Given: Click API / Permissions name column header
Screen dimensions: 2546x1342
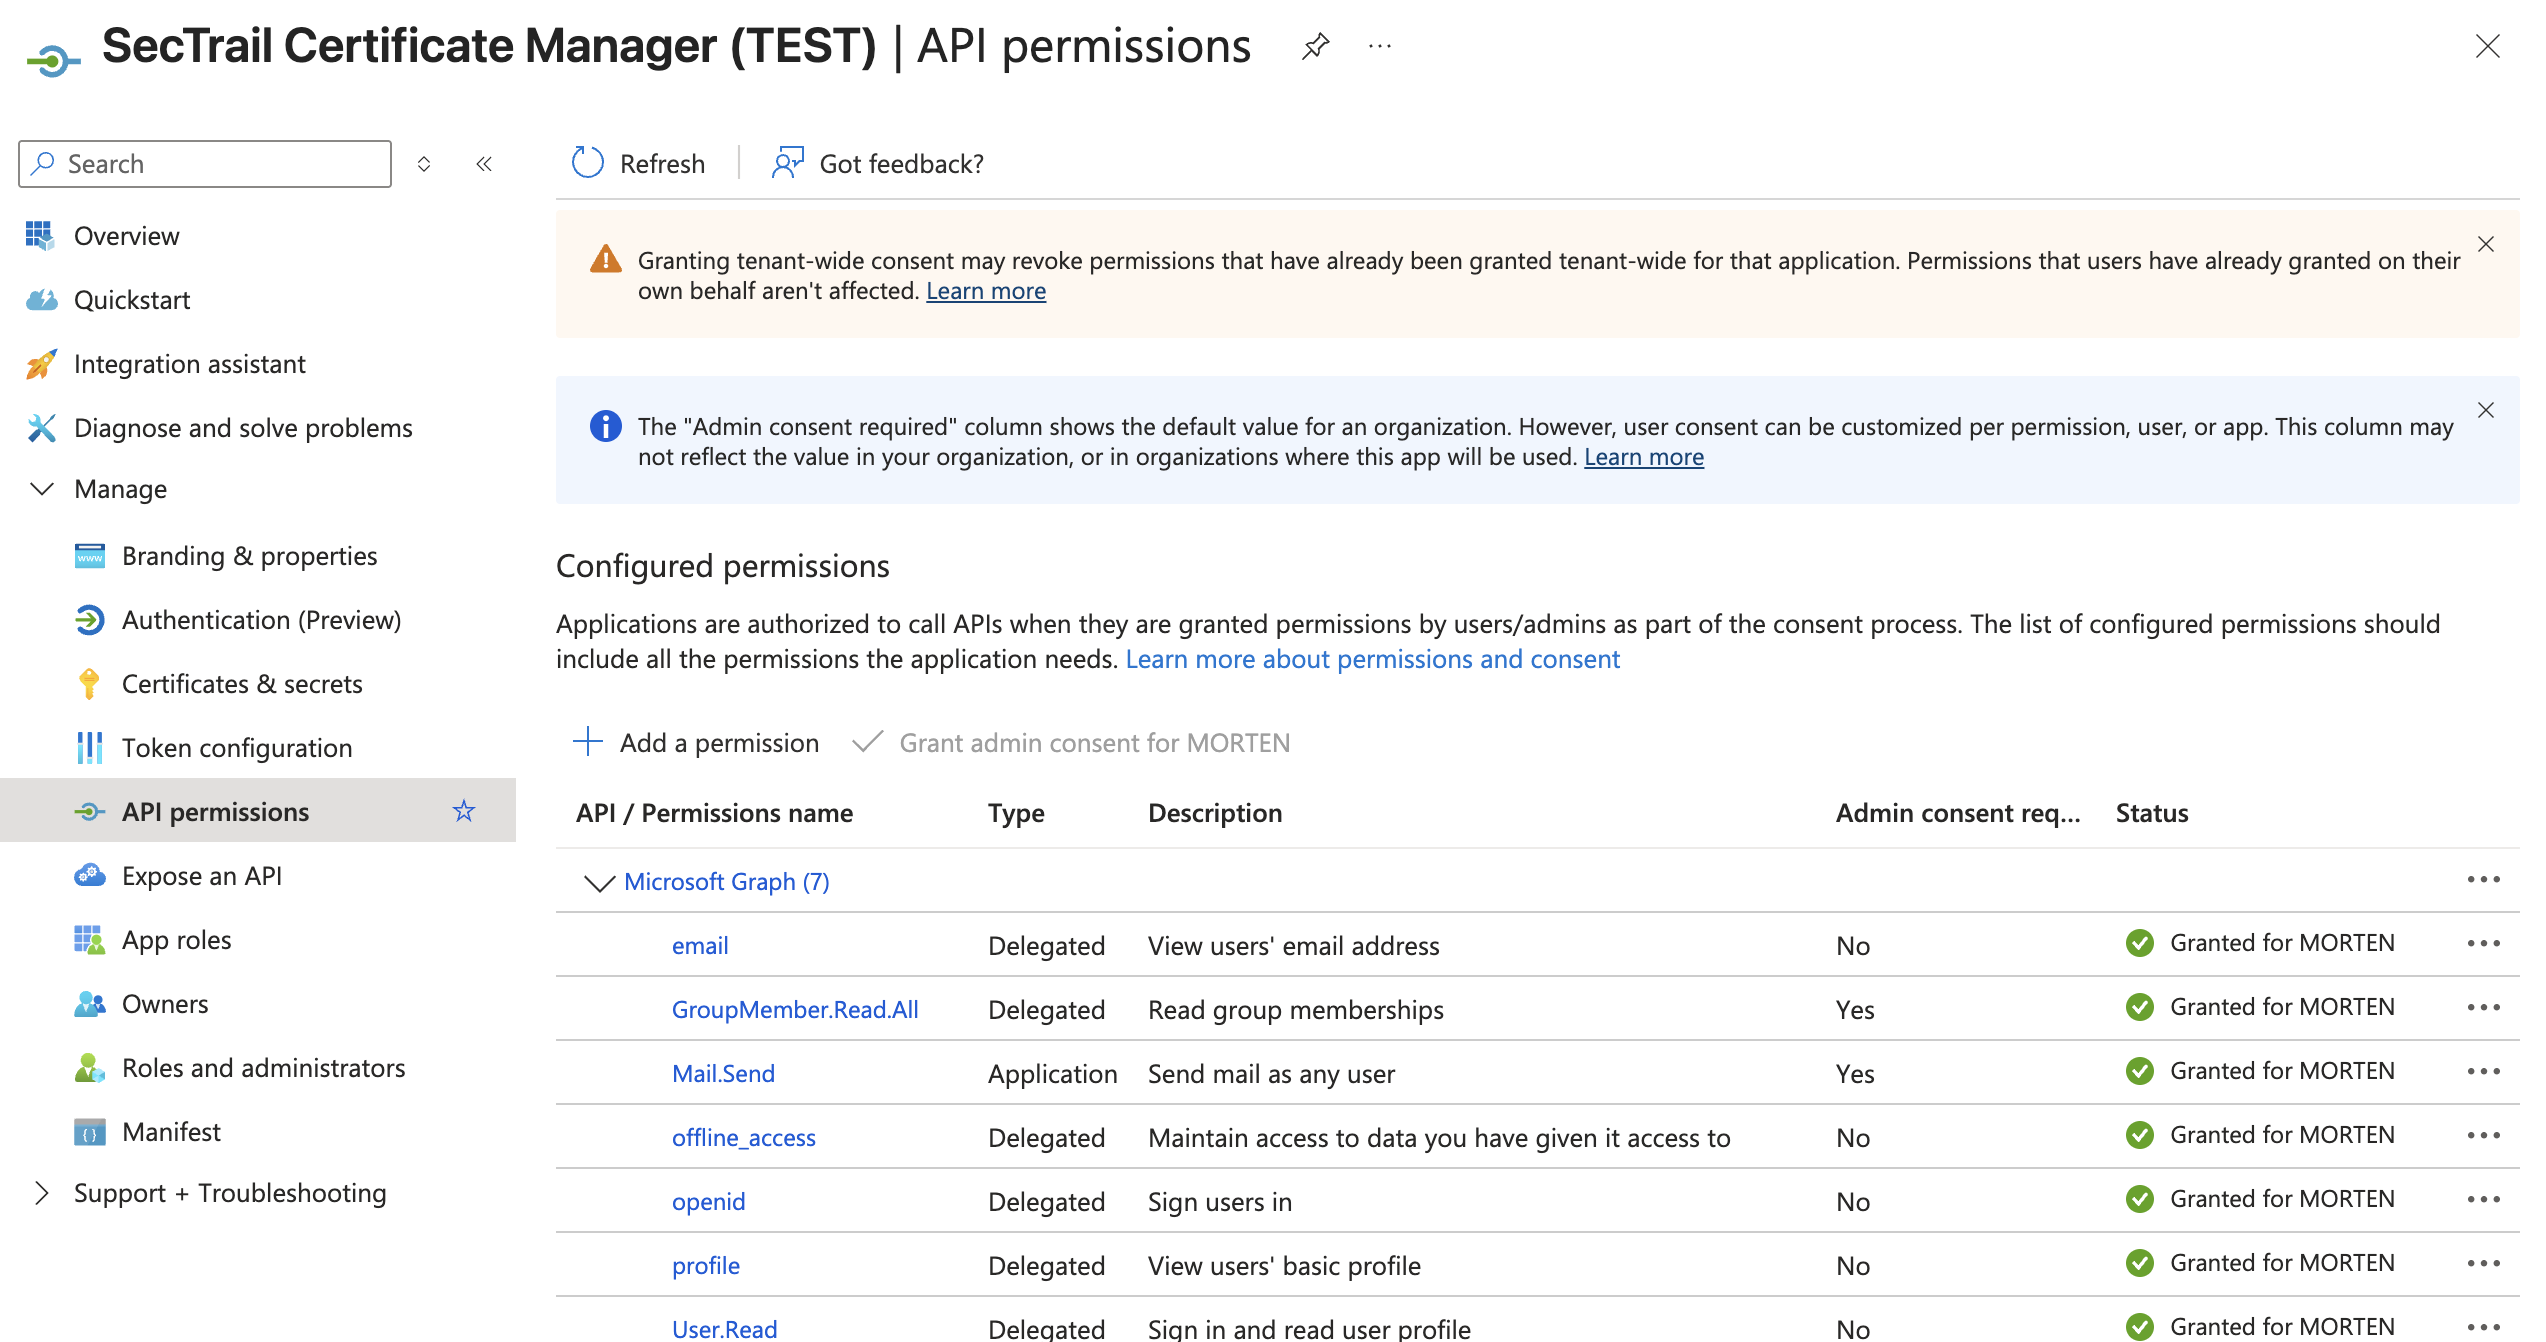Looking at the screenshot, I should [x=714, y=813].
